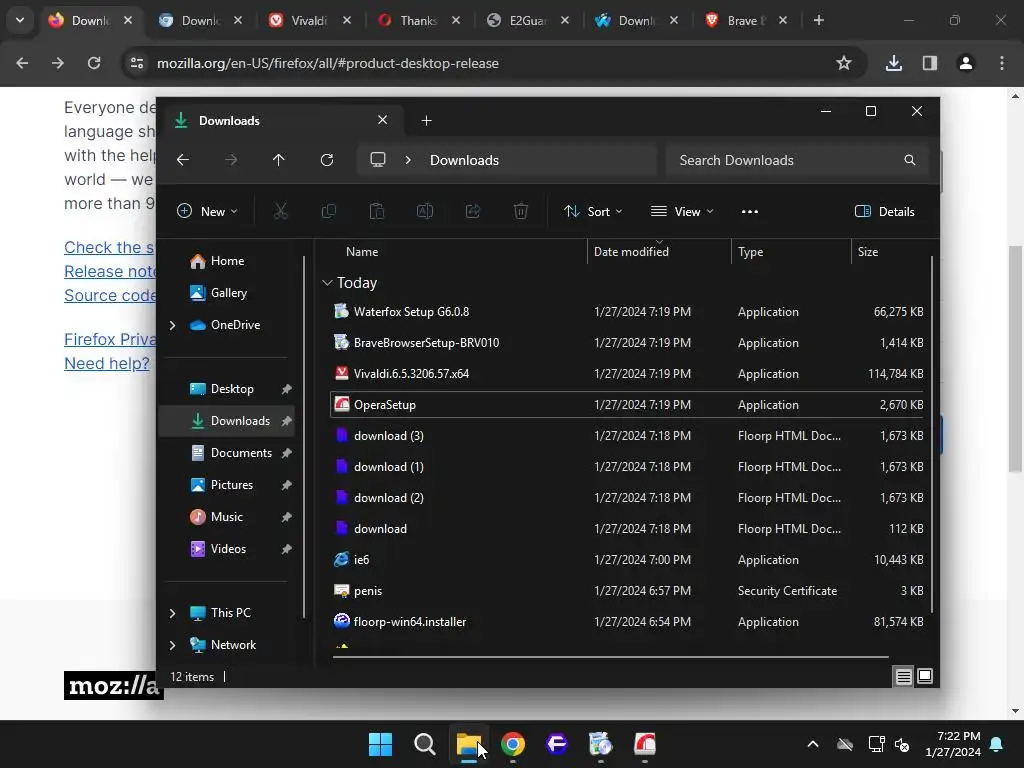
Task: Open the See more ellipsis menu in Explorer
Action: pyautogui.click(x=750, y=211)
